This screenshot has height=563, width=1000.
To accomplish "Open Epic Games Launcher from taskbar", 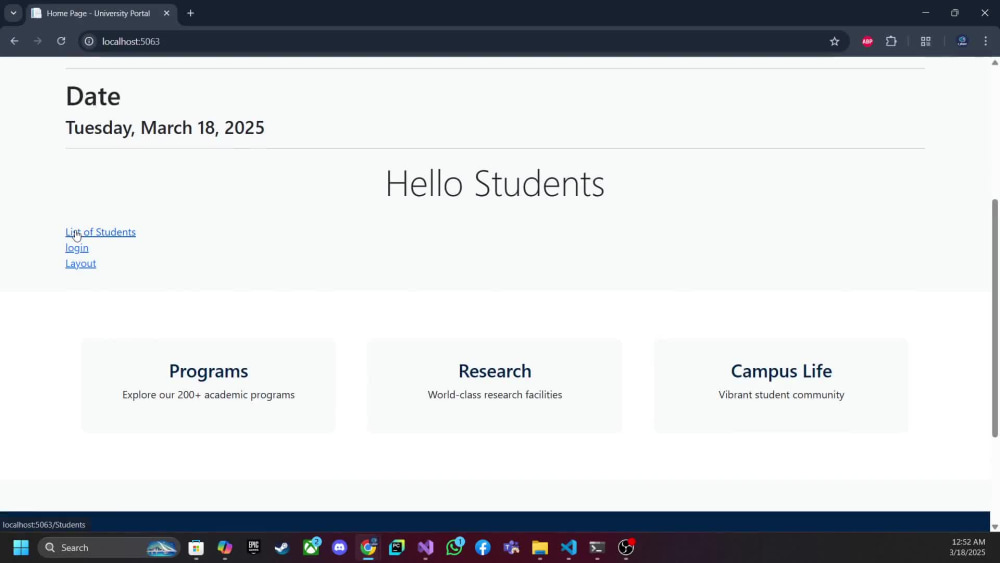I will point(253,548).
